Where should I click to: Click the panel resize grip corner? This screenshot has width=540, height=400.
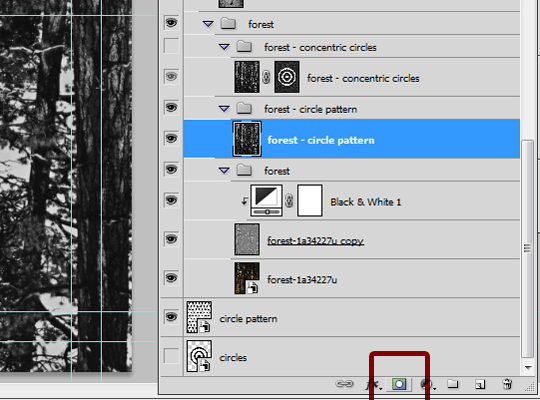click(x=530, y=388)
